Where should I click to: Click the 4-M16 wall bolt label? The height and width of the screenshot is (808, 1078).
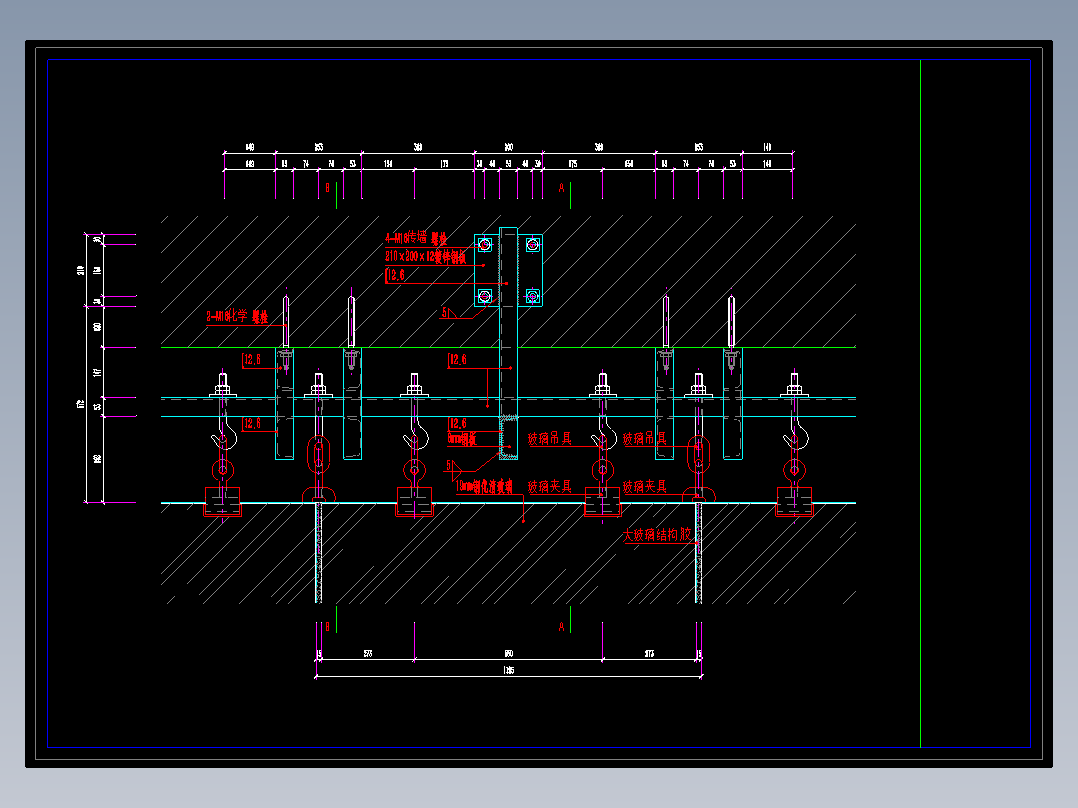[416, 239]
